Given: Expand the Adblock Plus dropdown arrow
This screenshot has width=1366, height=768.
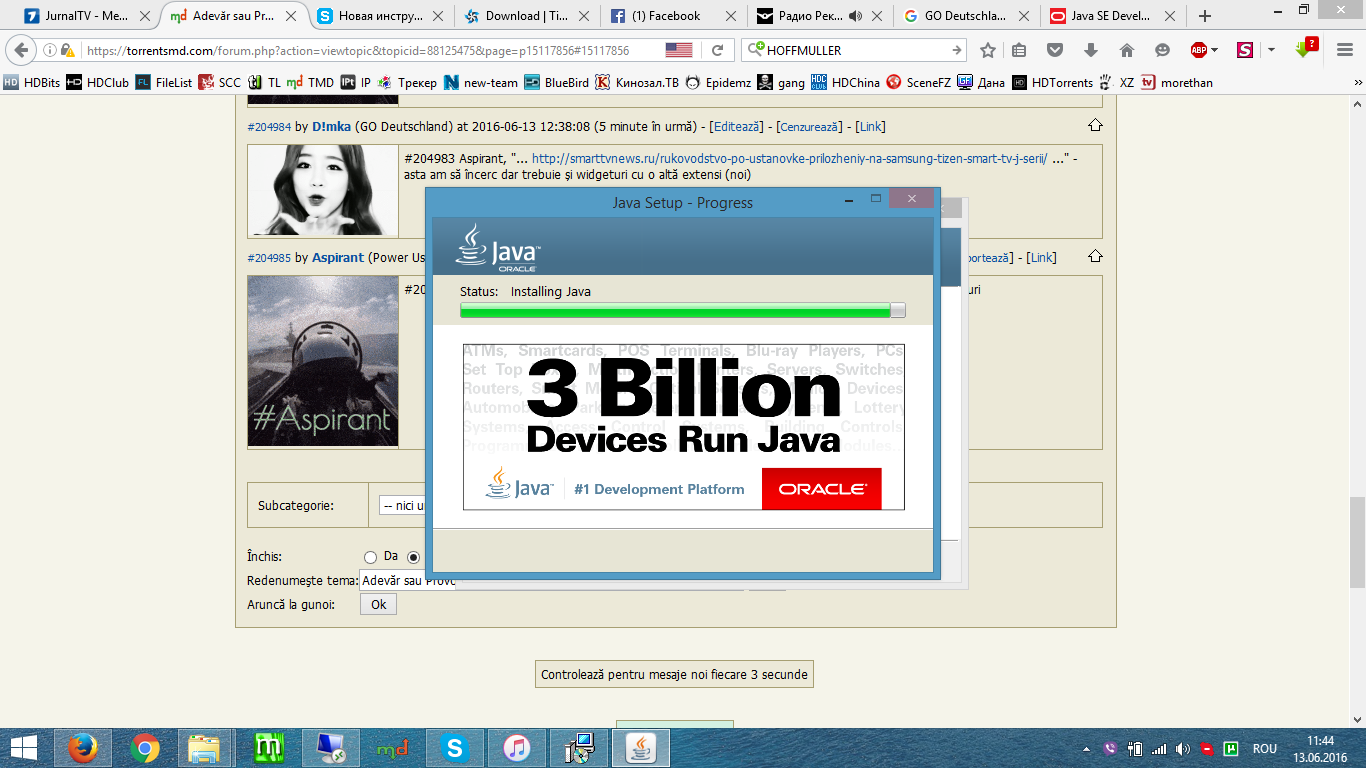Looking at the screenshot, I should [x=1215, y=51].
